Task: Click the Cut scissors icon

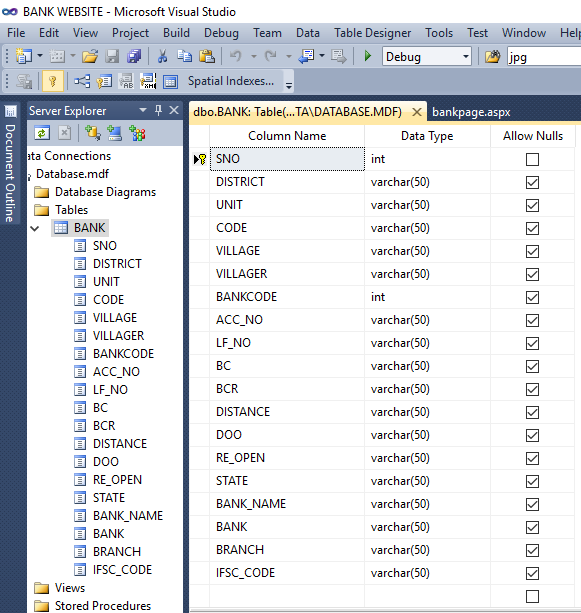Action: click(162, 57)
